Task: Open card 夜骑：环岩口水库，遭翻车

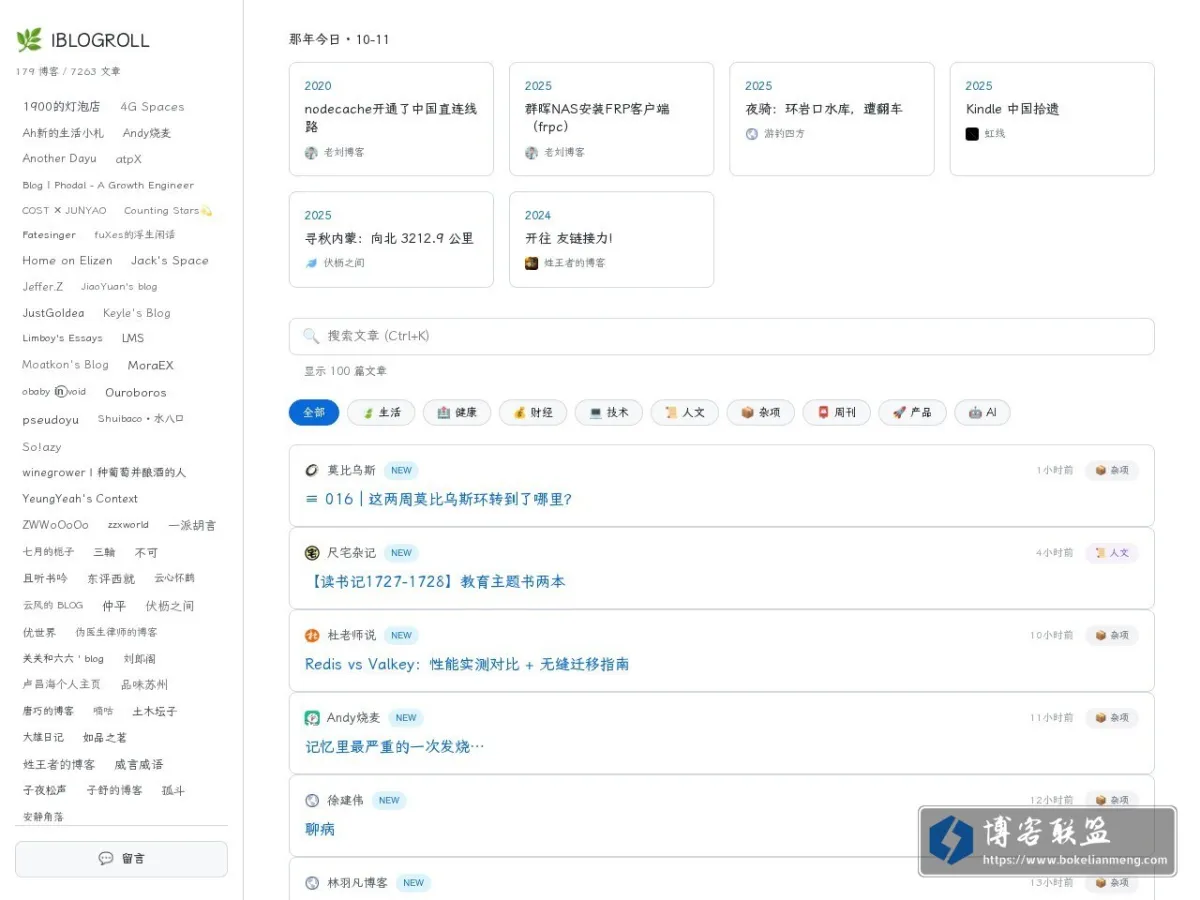Action: pos(832,119)
